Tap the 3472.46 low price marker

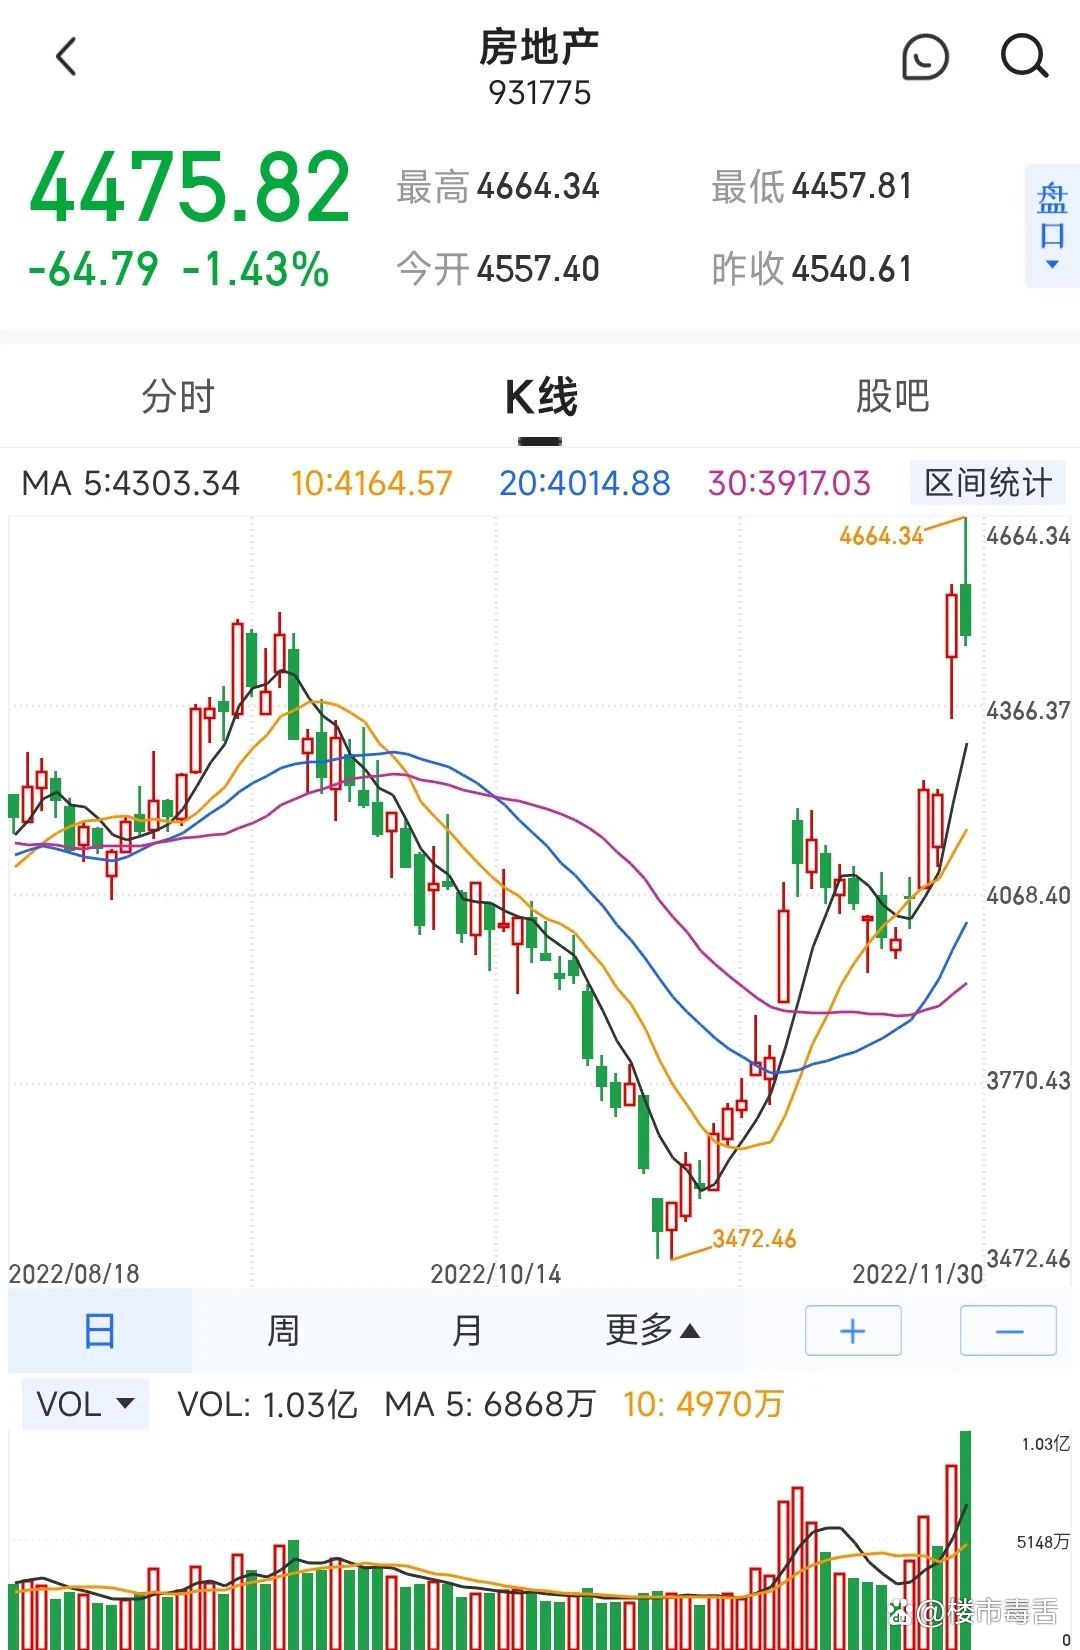pos(754,1239)
